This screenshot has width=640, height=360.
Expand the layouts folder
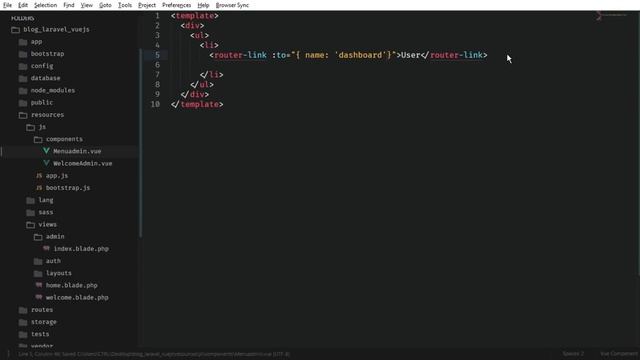coord(58,273)
